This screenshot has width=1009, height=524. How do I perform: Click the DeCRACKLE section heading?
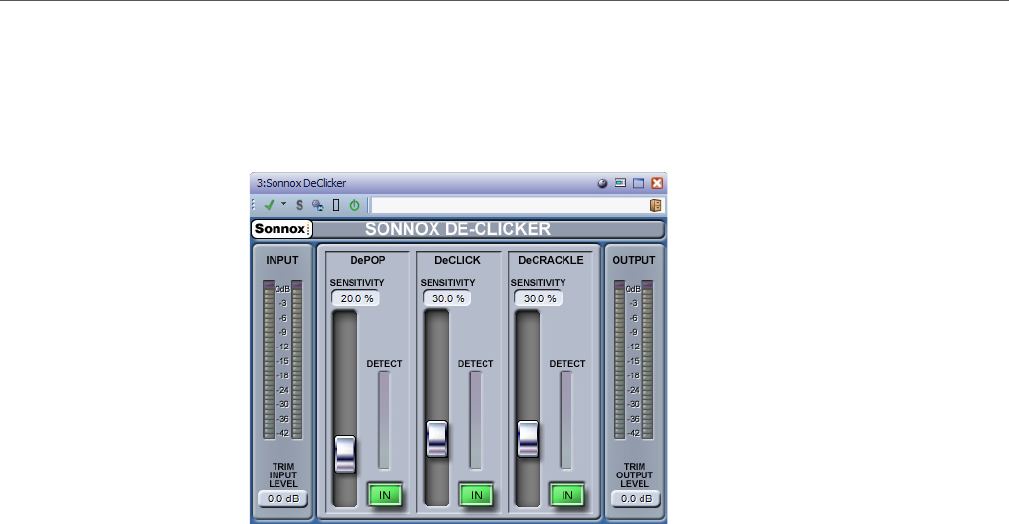click(551, 260)
